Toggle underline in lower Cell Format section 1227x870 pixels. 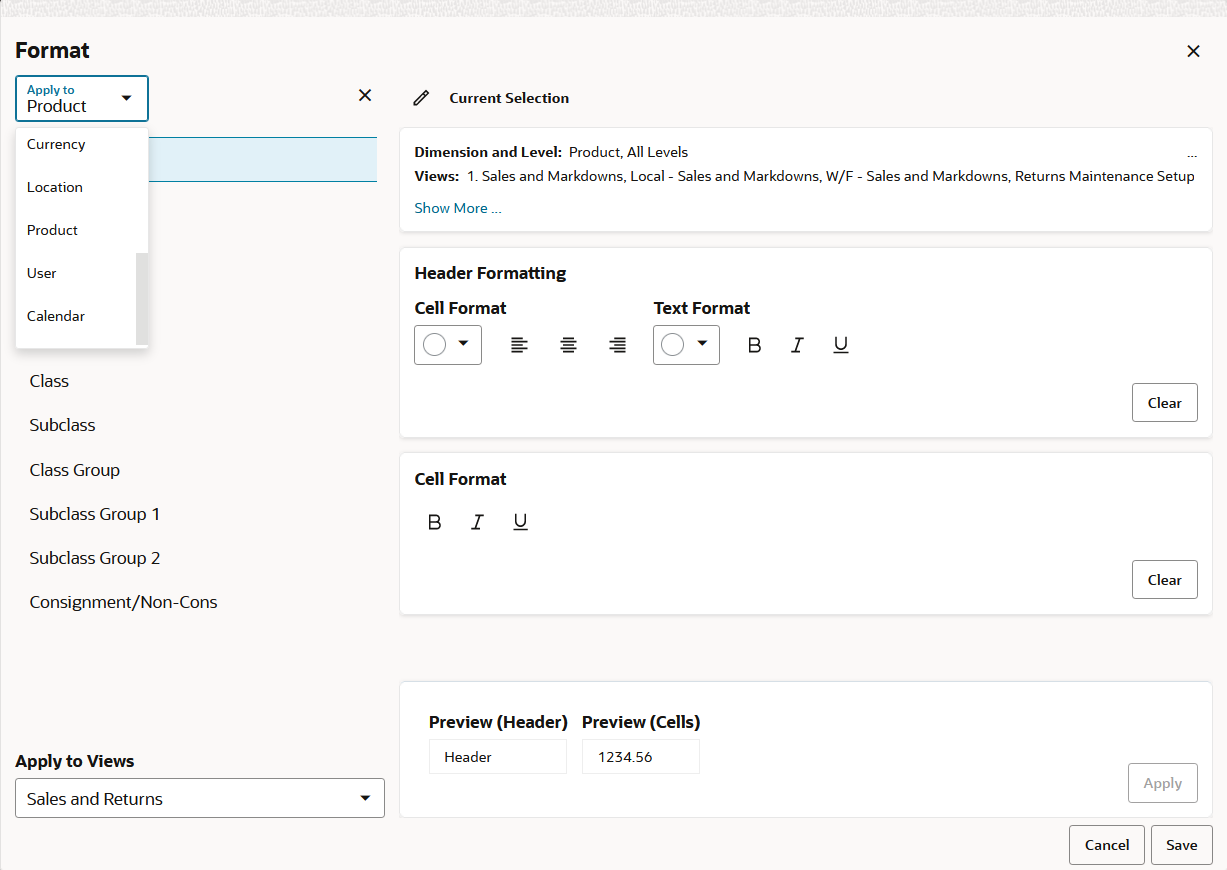(x=520, y=522)
